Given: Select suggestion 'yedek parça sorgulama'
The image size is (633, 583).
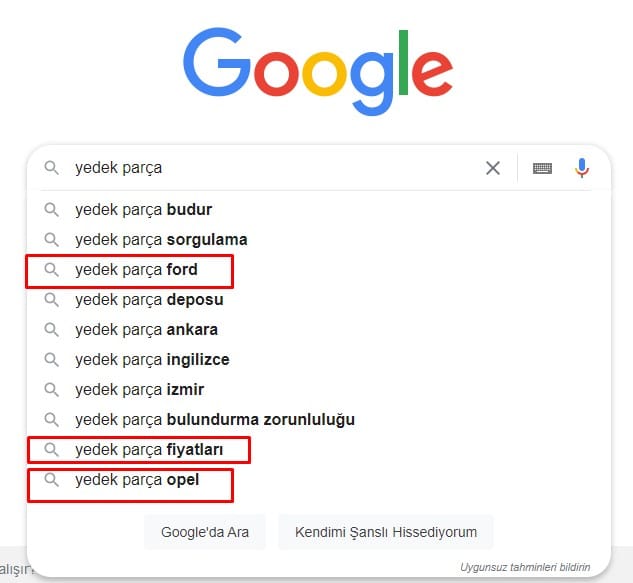Looking at the screenshot, I should 319,240.
